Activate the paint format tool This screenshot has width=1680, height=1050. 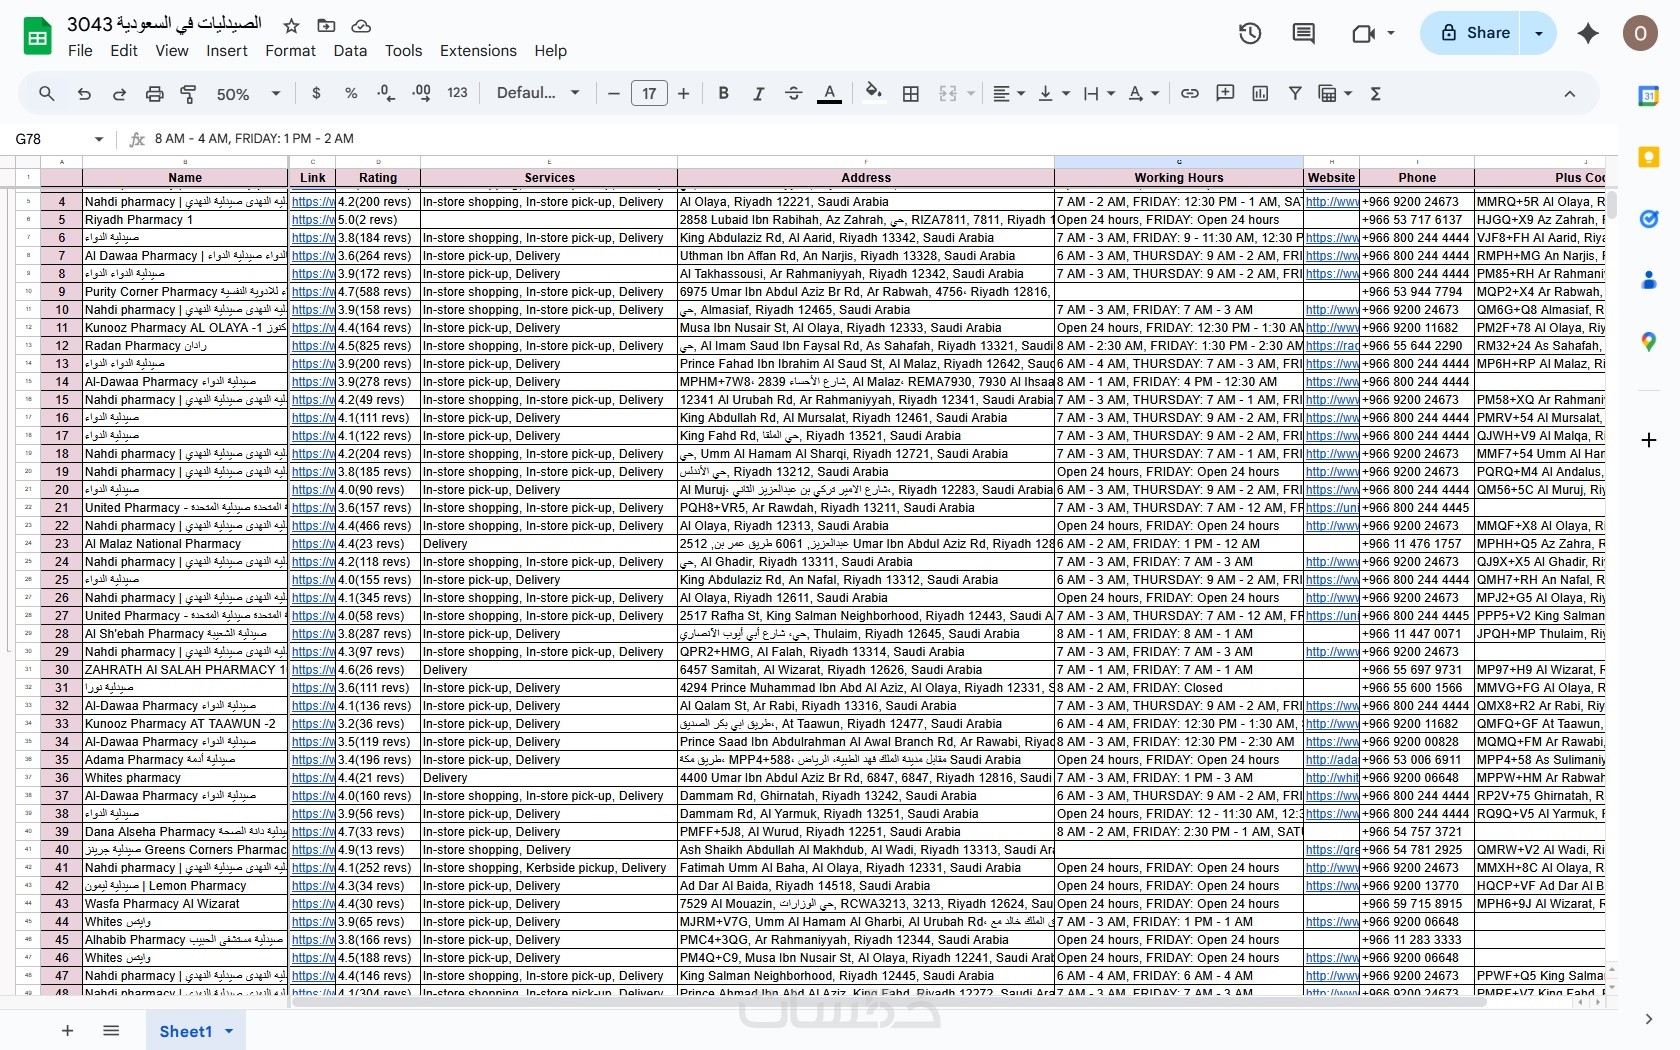point(188,93)
